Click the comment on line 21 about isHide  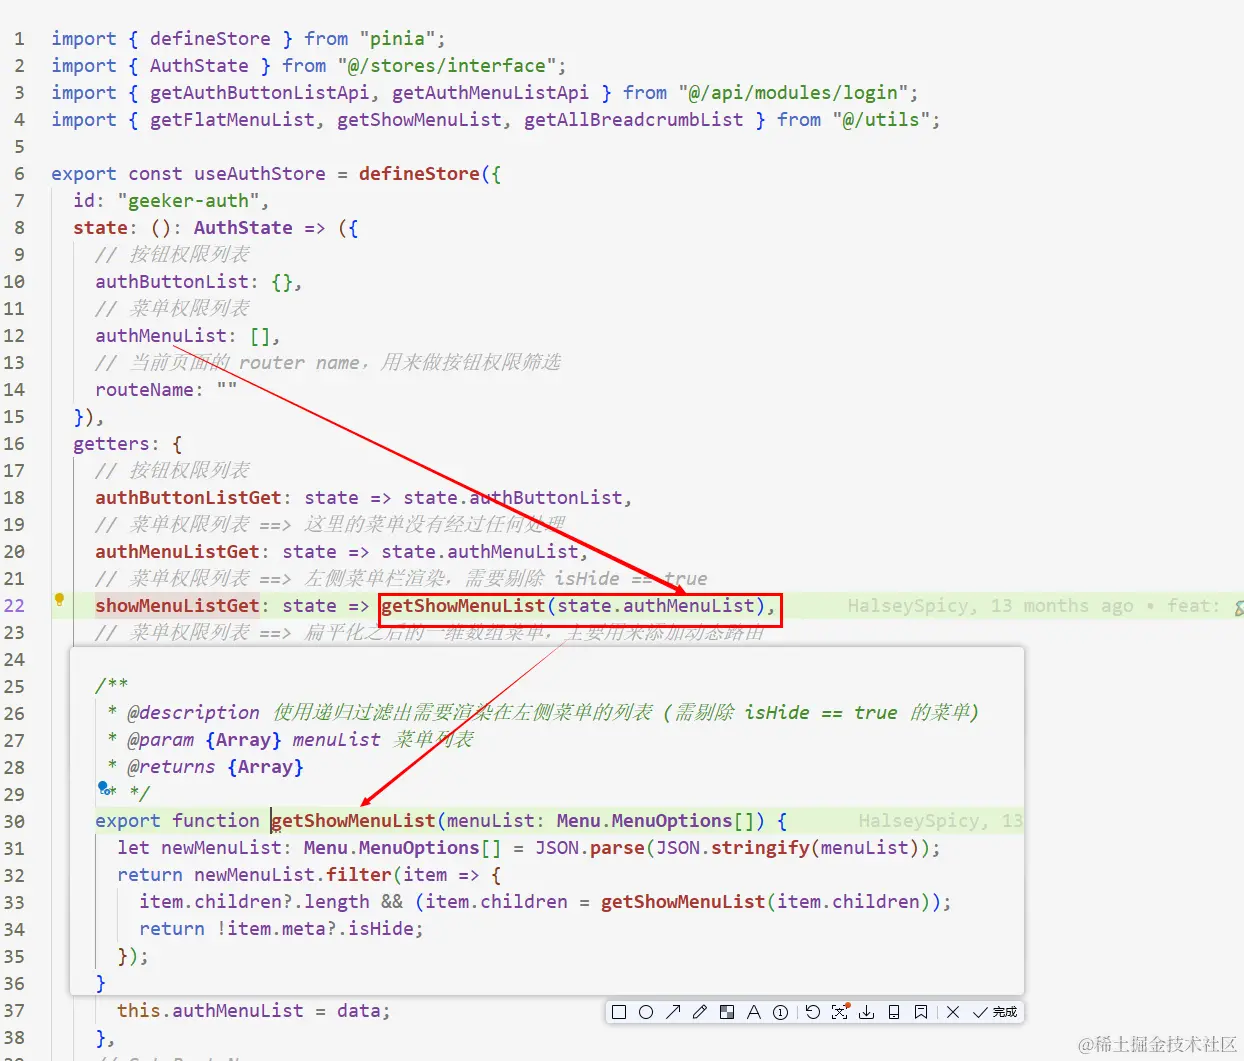click(x=401, y=578)
